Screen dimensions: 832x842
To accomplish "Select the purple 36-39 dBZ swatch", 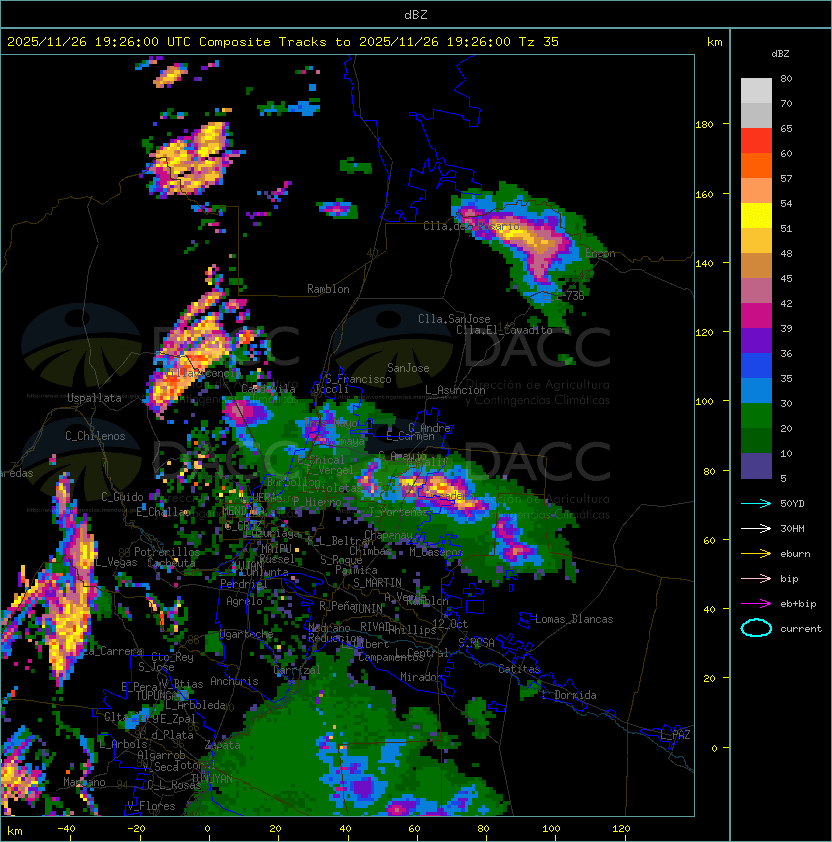I will (x=756, y=340).
